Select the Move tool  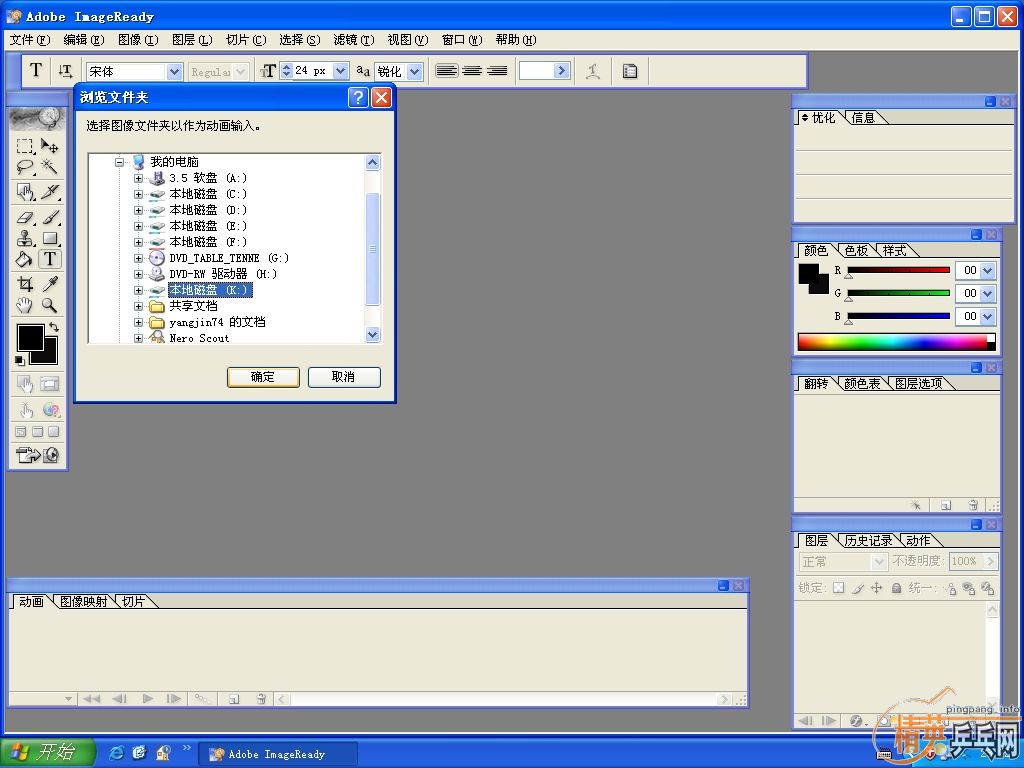[x=50, y=146]
